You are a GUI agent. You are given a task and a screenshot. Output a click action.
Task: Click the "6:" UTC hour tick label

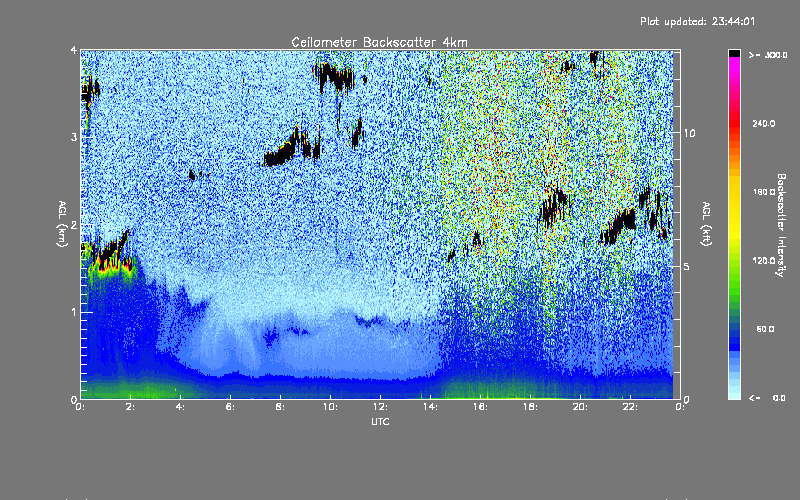[231, 407]
